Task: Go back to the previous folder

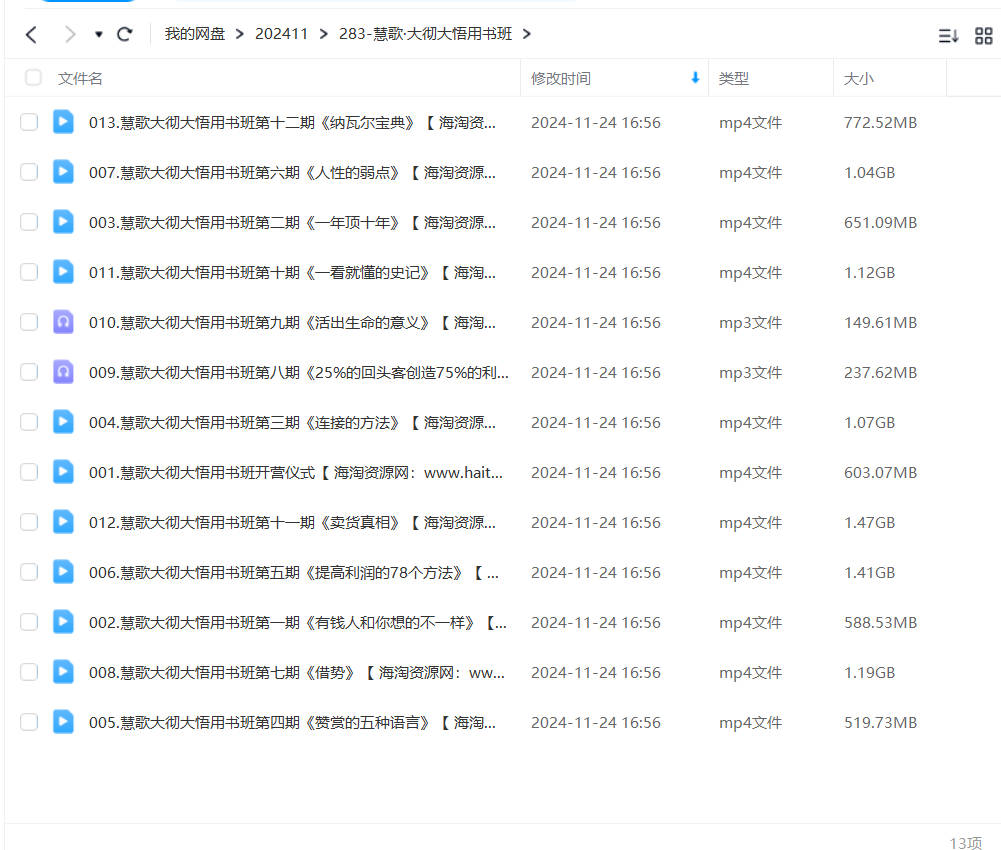Action: point(31,34)
